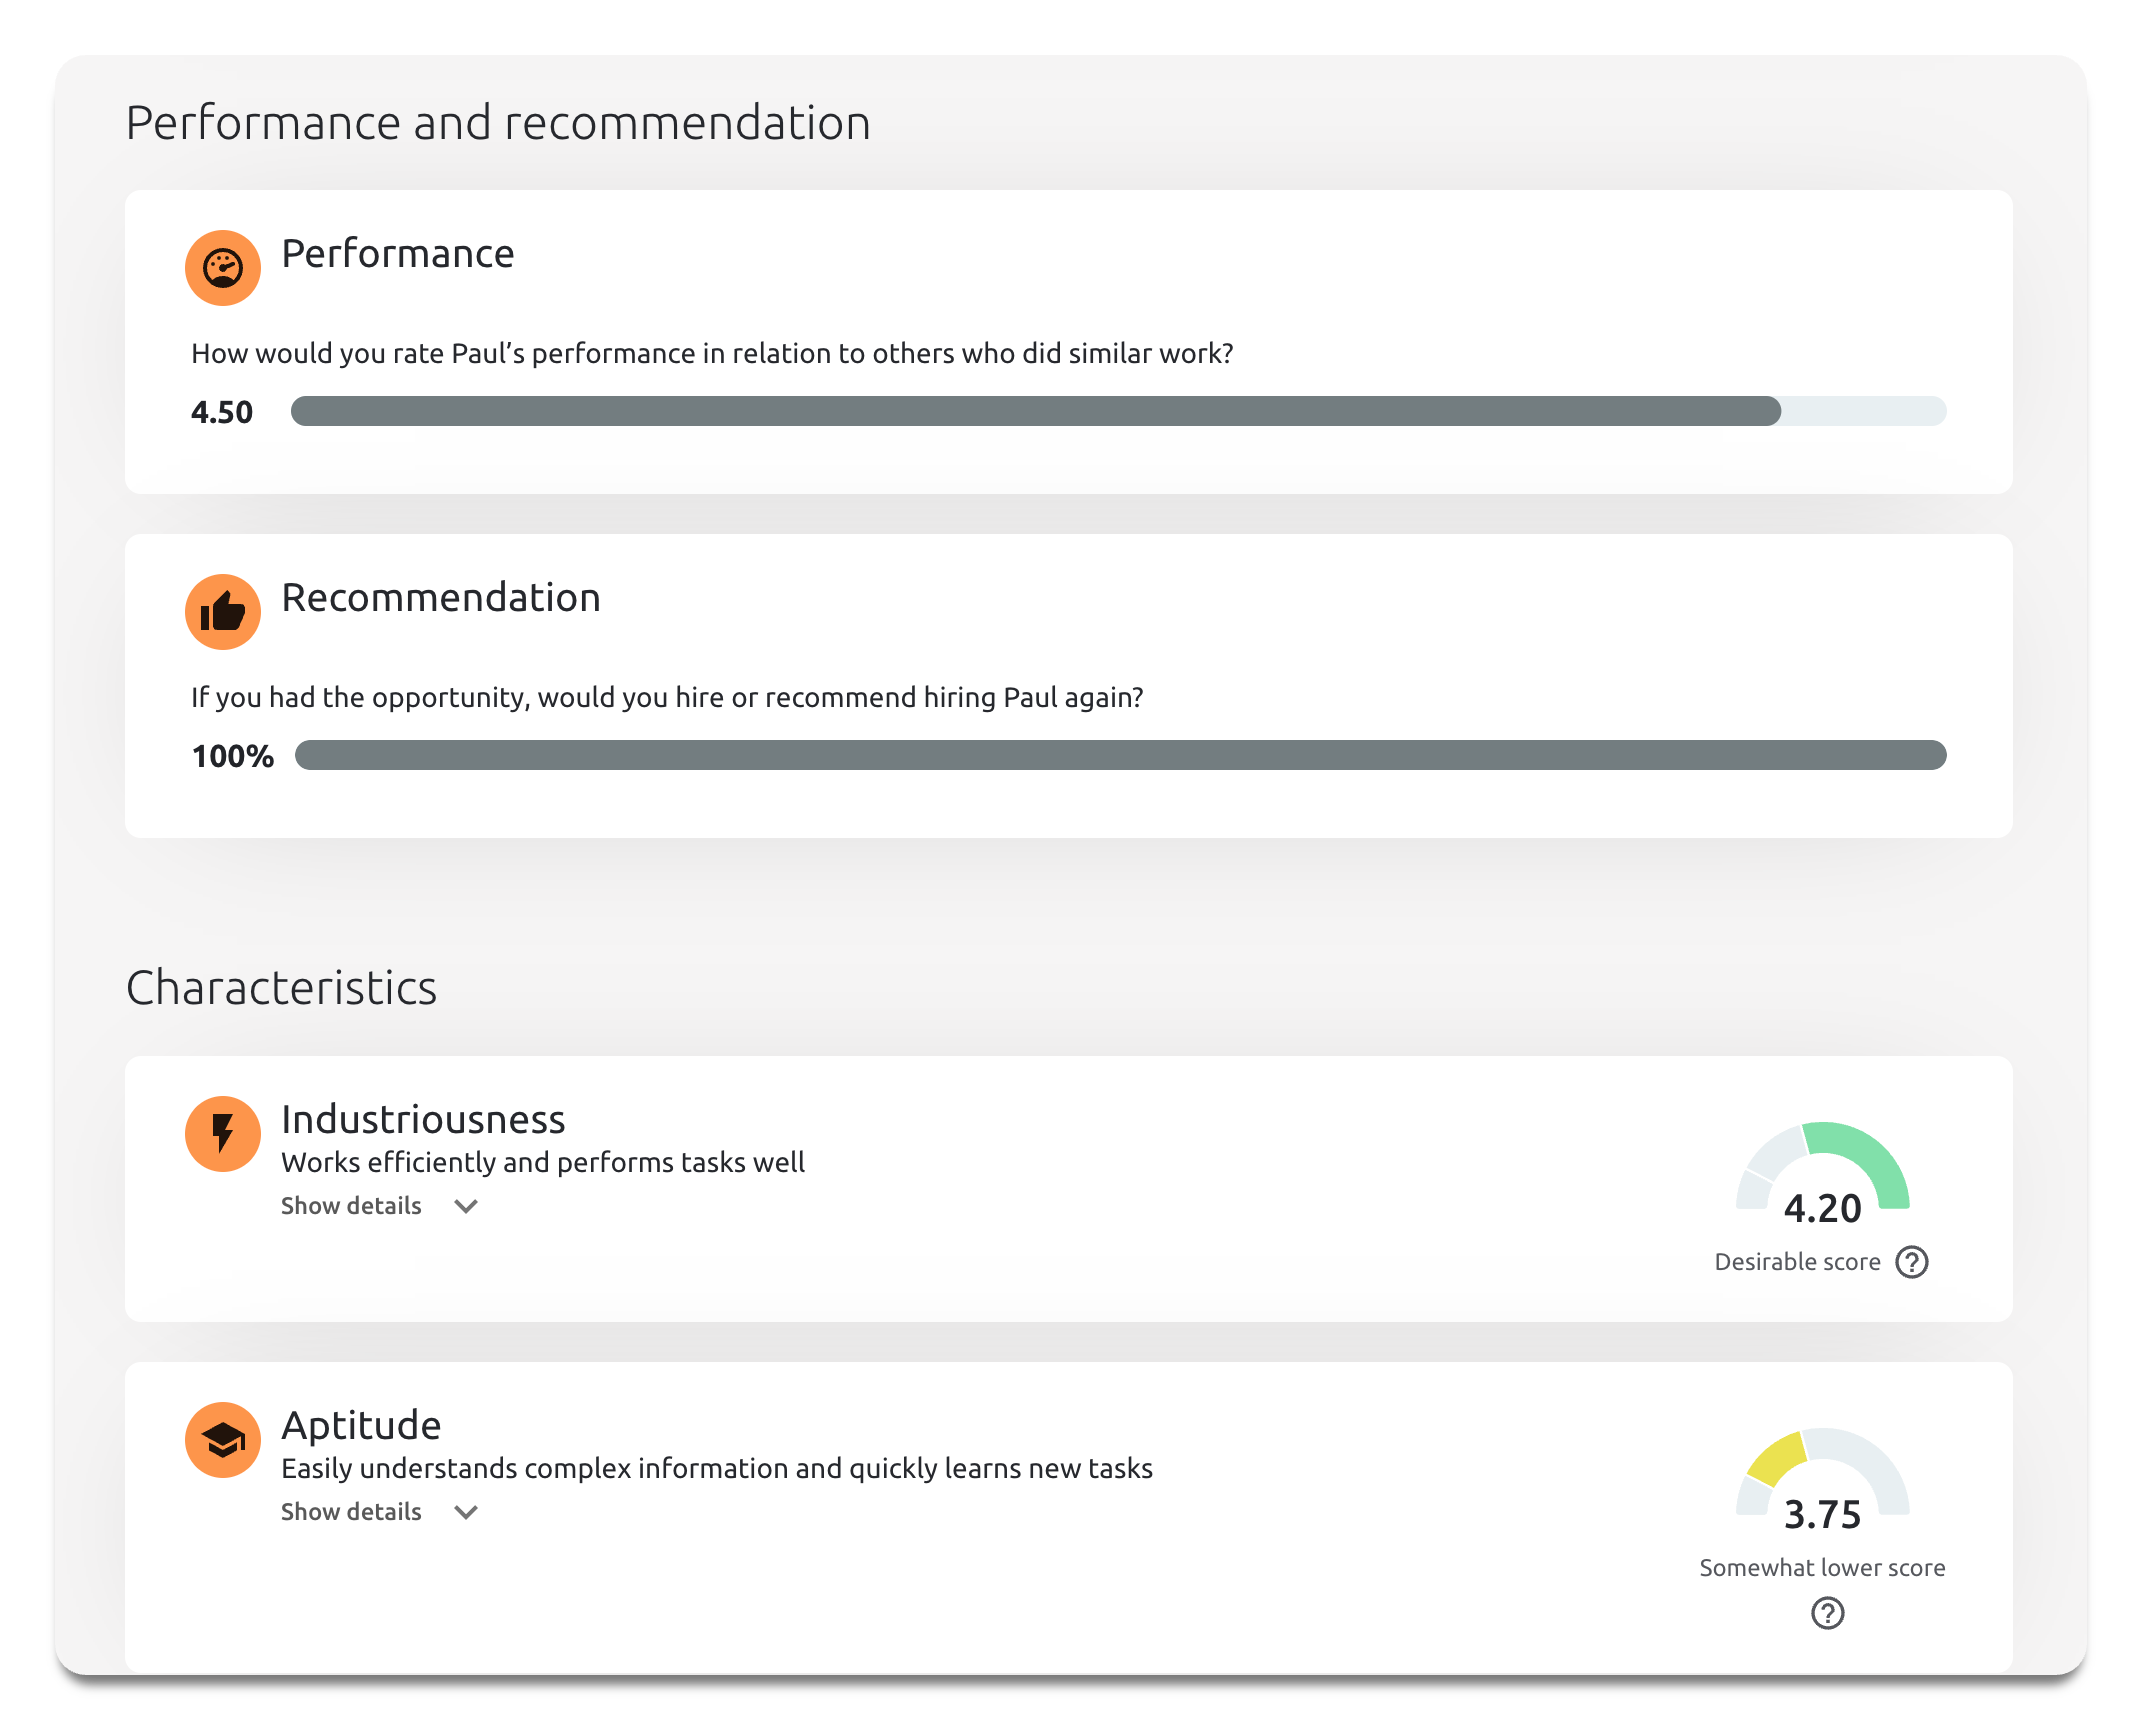
Task: Click the Recommendation thumbs-up icon
Action: (223, 612)
